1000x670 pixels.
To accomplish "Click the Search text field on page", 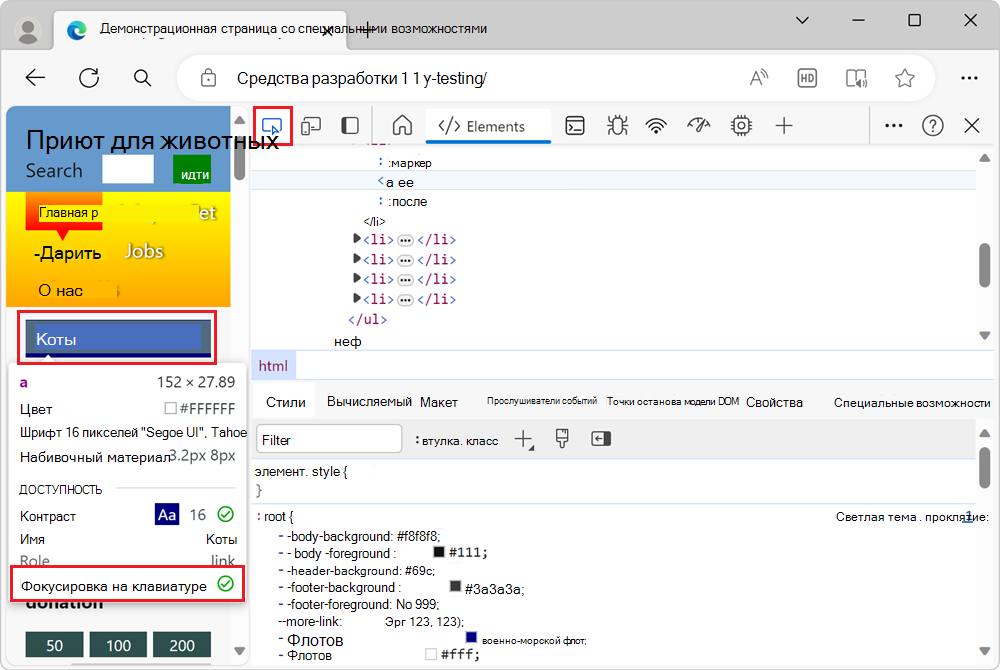I will [x=128, y=170].
